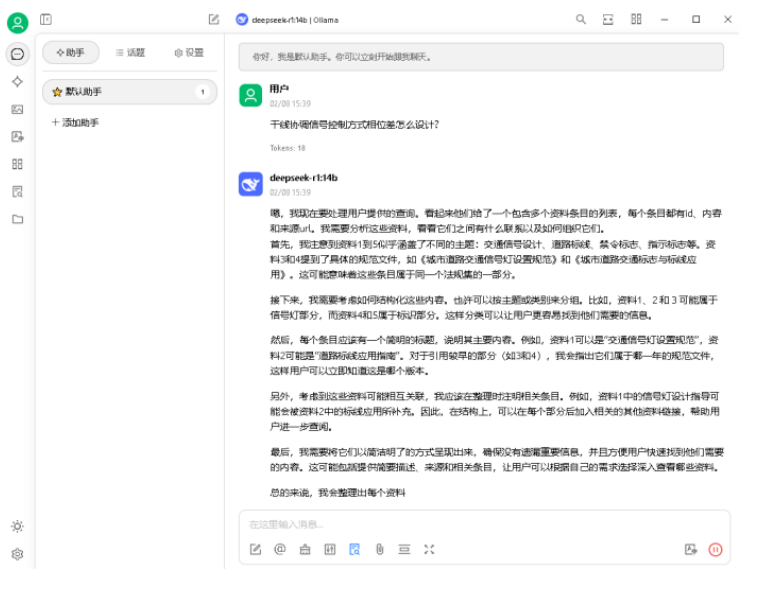Toggle the narrow-mode width icon in top bar

pos(608,20)
